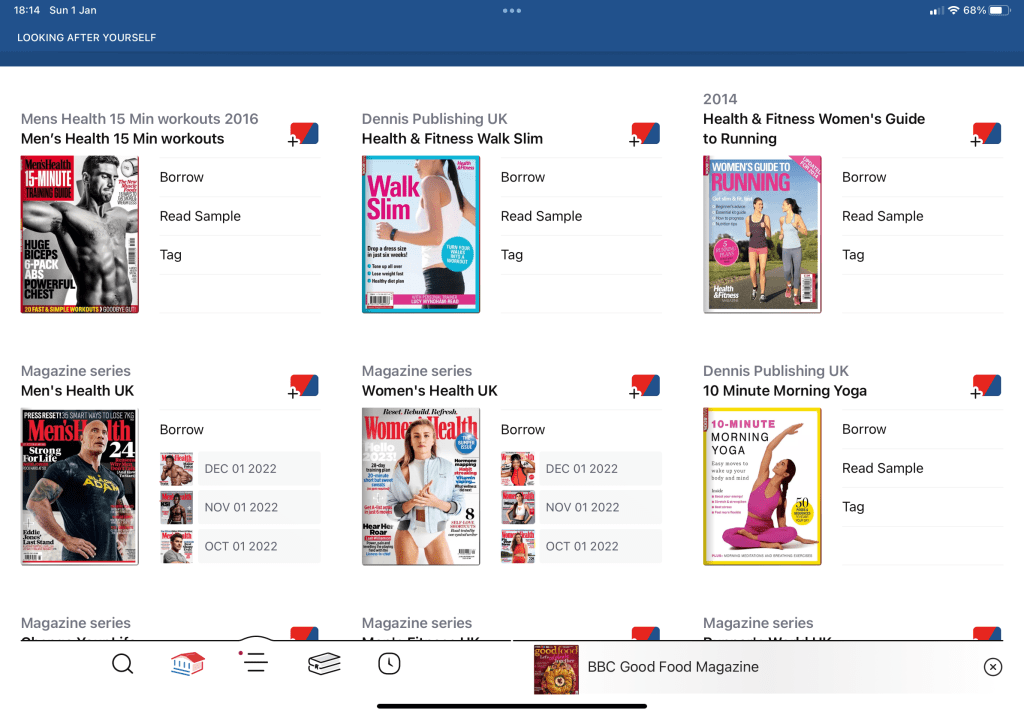Open the Shelf books icon
Screen dimensions: 1024x715
pyautogui.click(x=324, y=664)
